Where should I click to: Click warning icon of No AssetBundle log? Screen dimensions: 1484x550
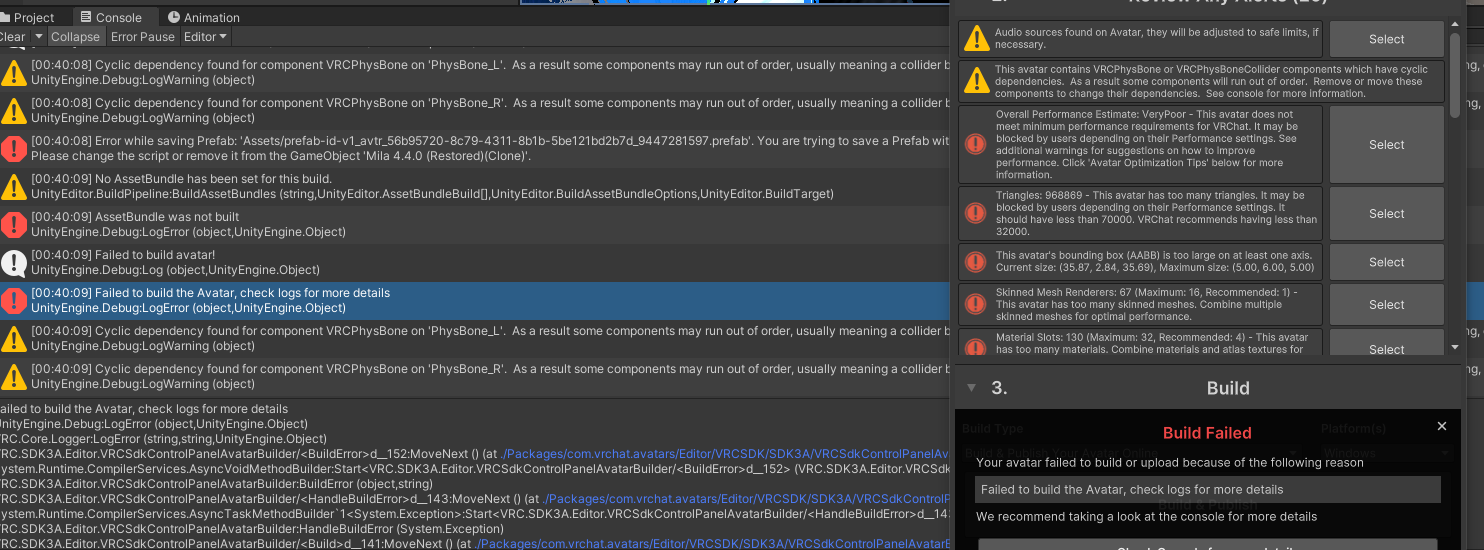(x=14, y=187)
